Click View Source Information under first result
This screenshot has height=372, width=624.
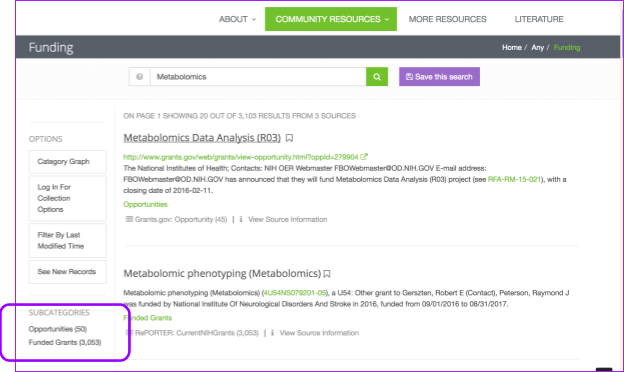point(288,219)
